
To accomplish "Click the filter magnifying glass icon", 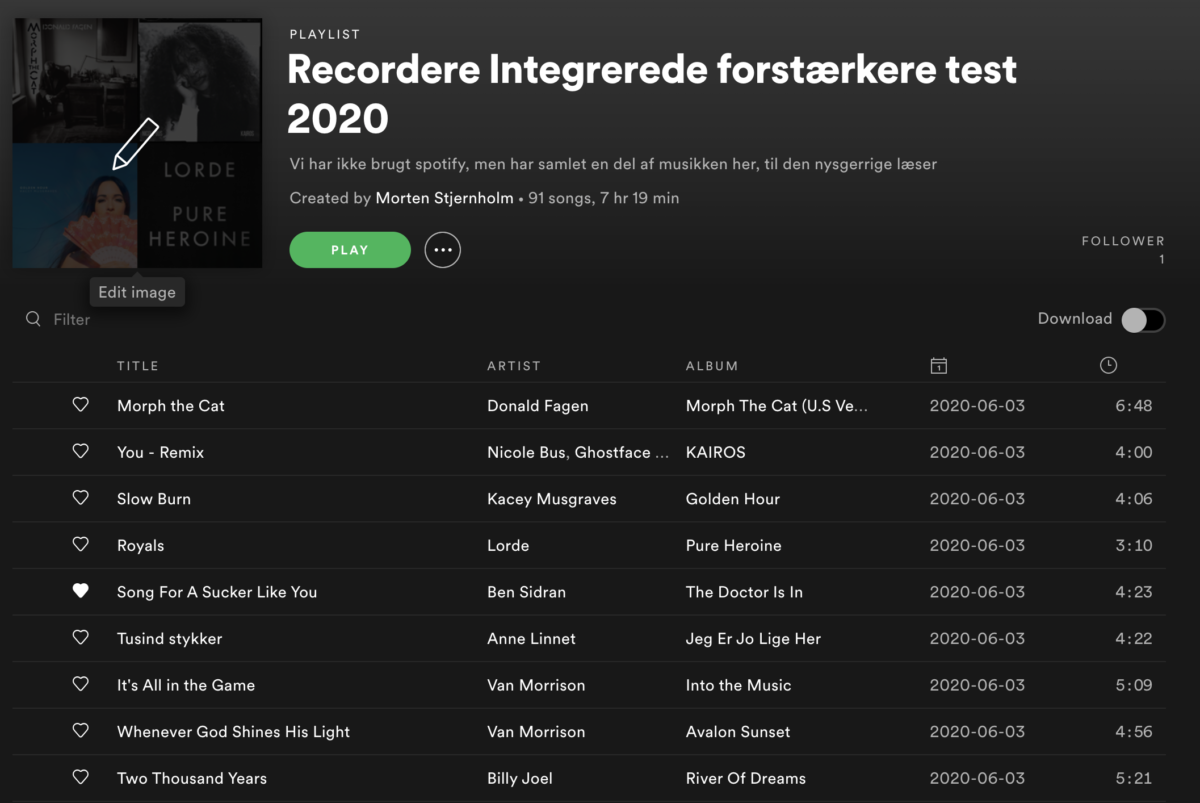I will coord(33,319).
